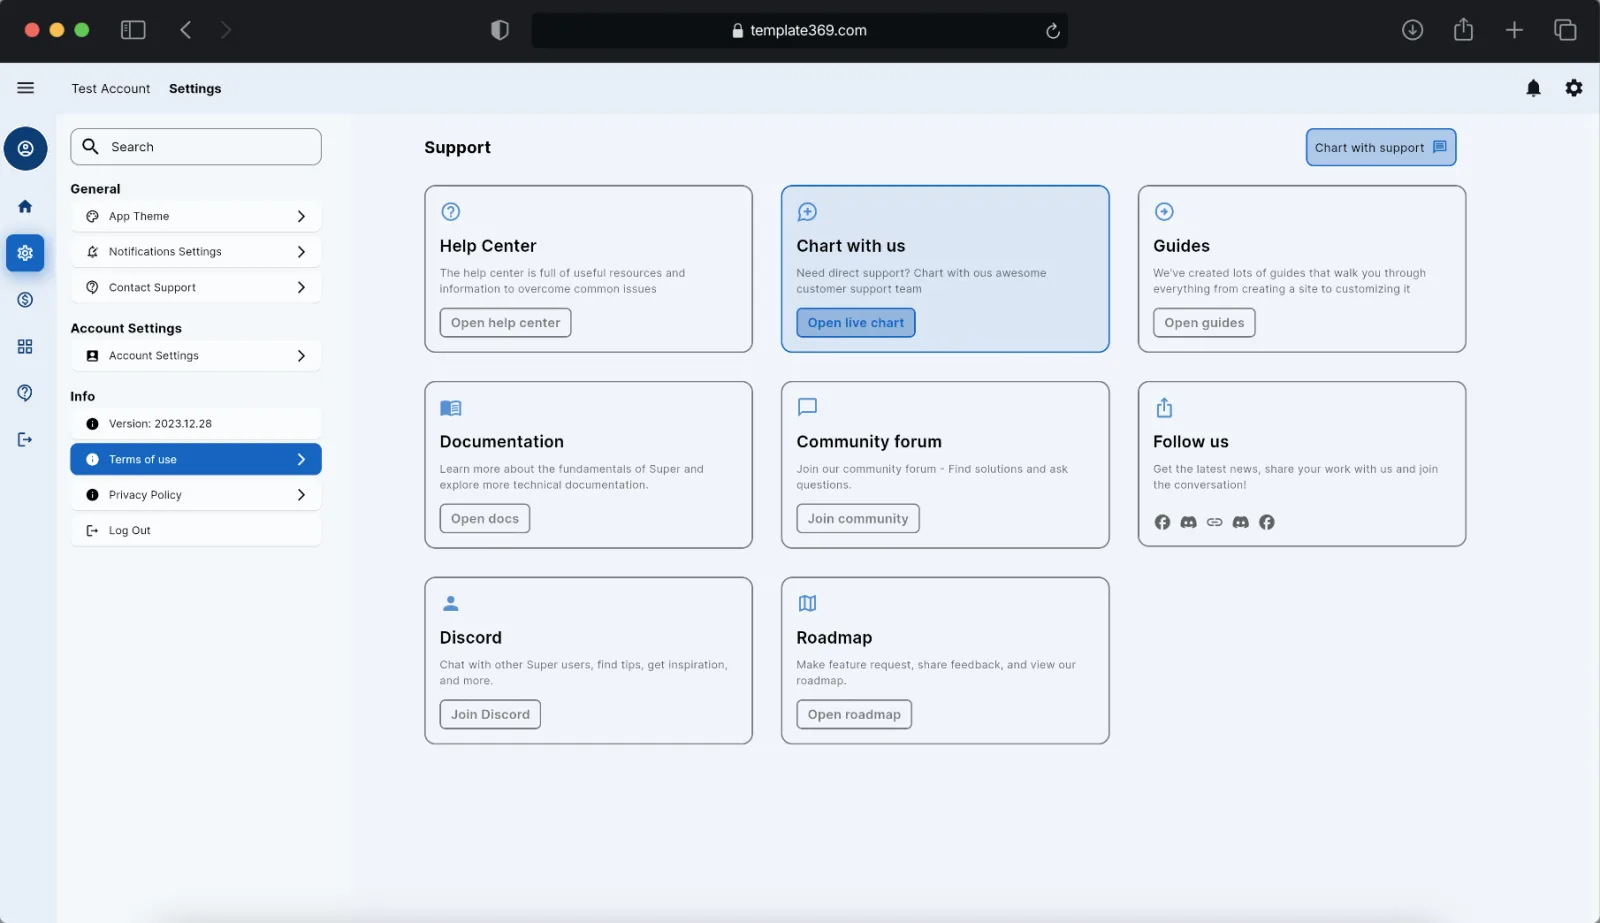Click the browser share icon
The height and width of the screenshot is (923, 1600).
(1463, 30)
